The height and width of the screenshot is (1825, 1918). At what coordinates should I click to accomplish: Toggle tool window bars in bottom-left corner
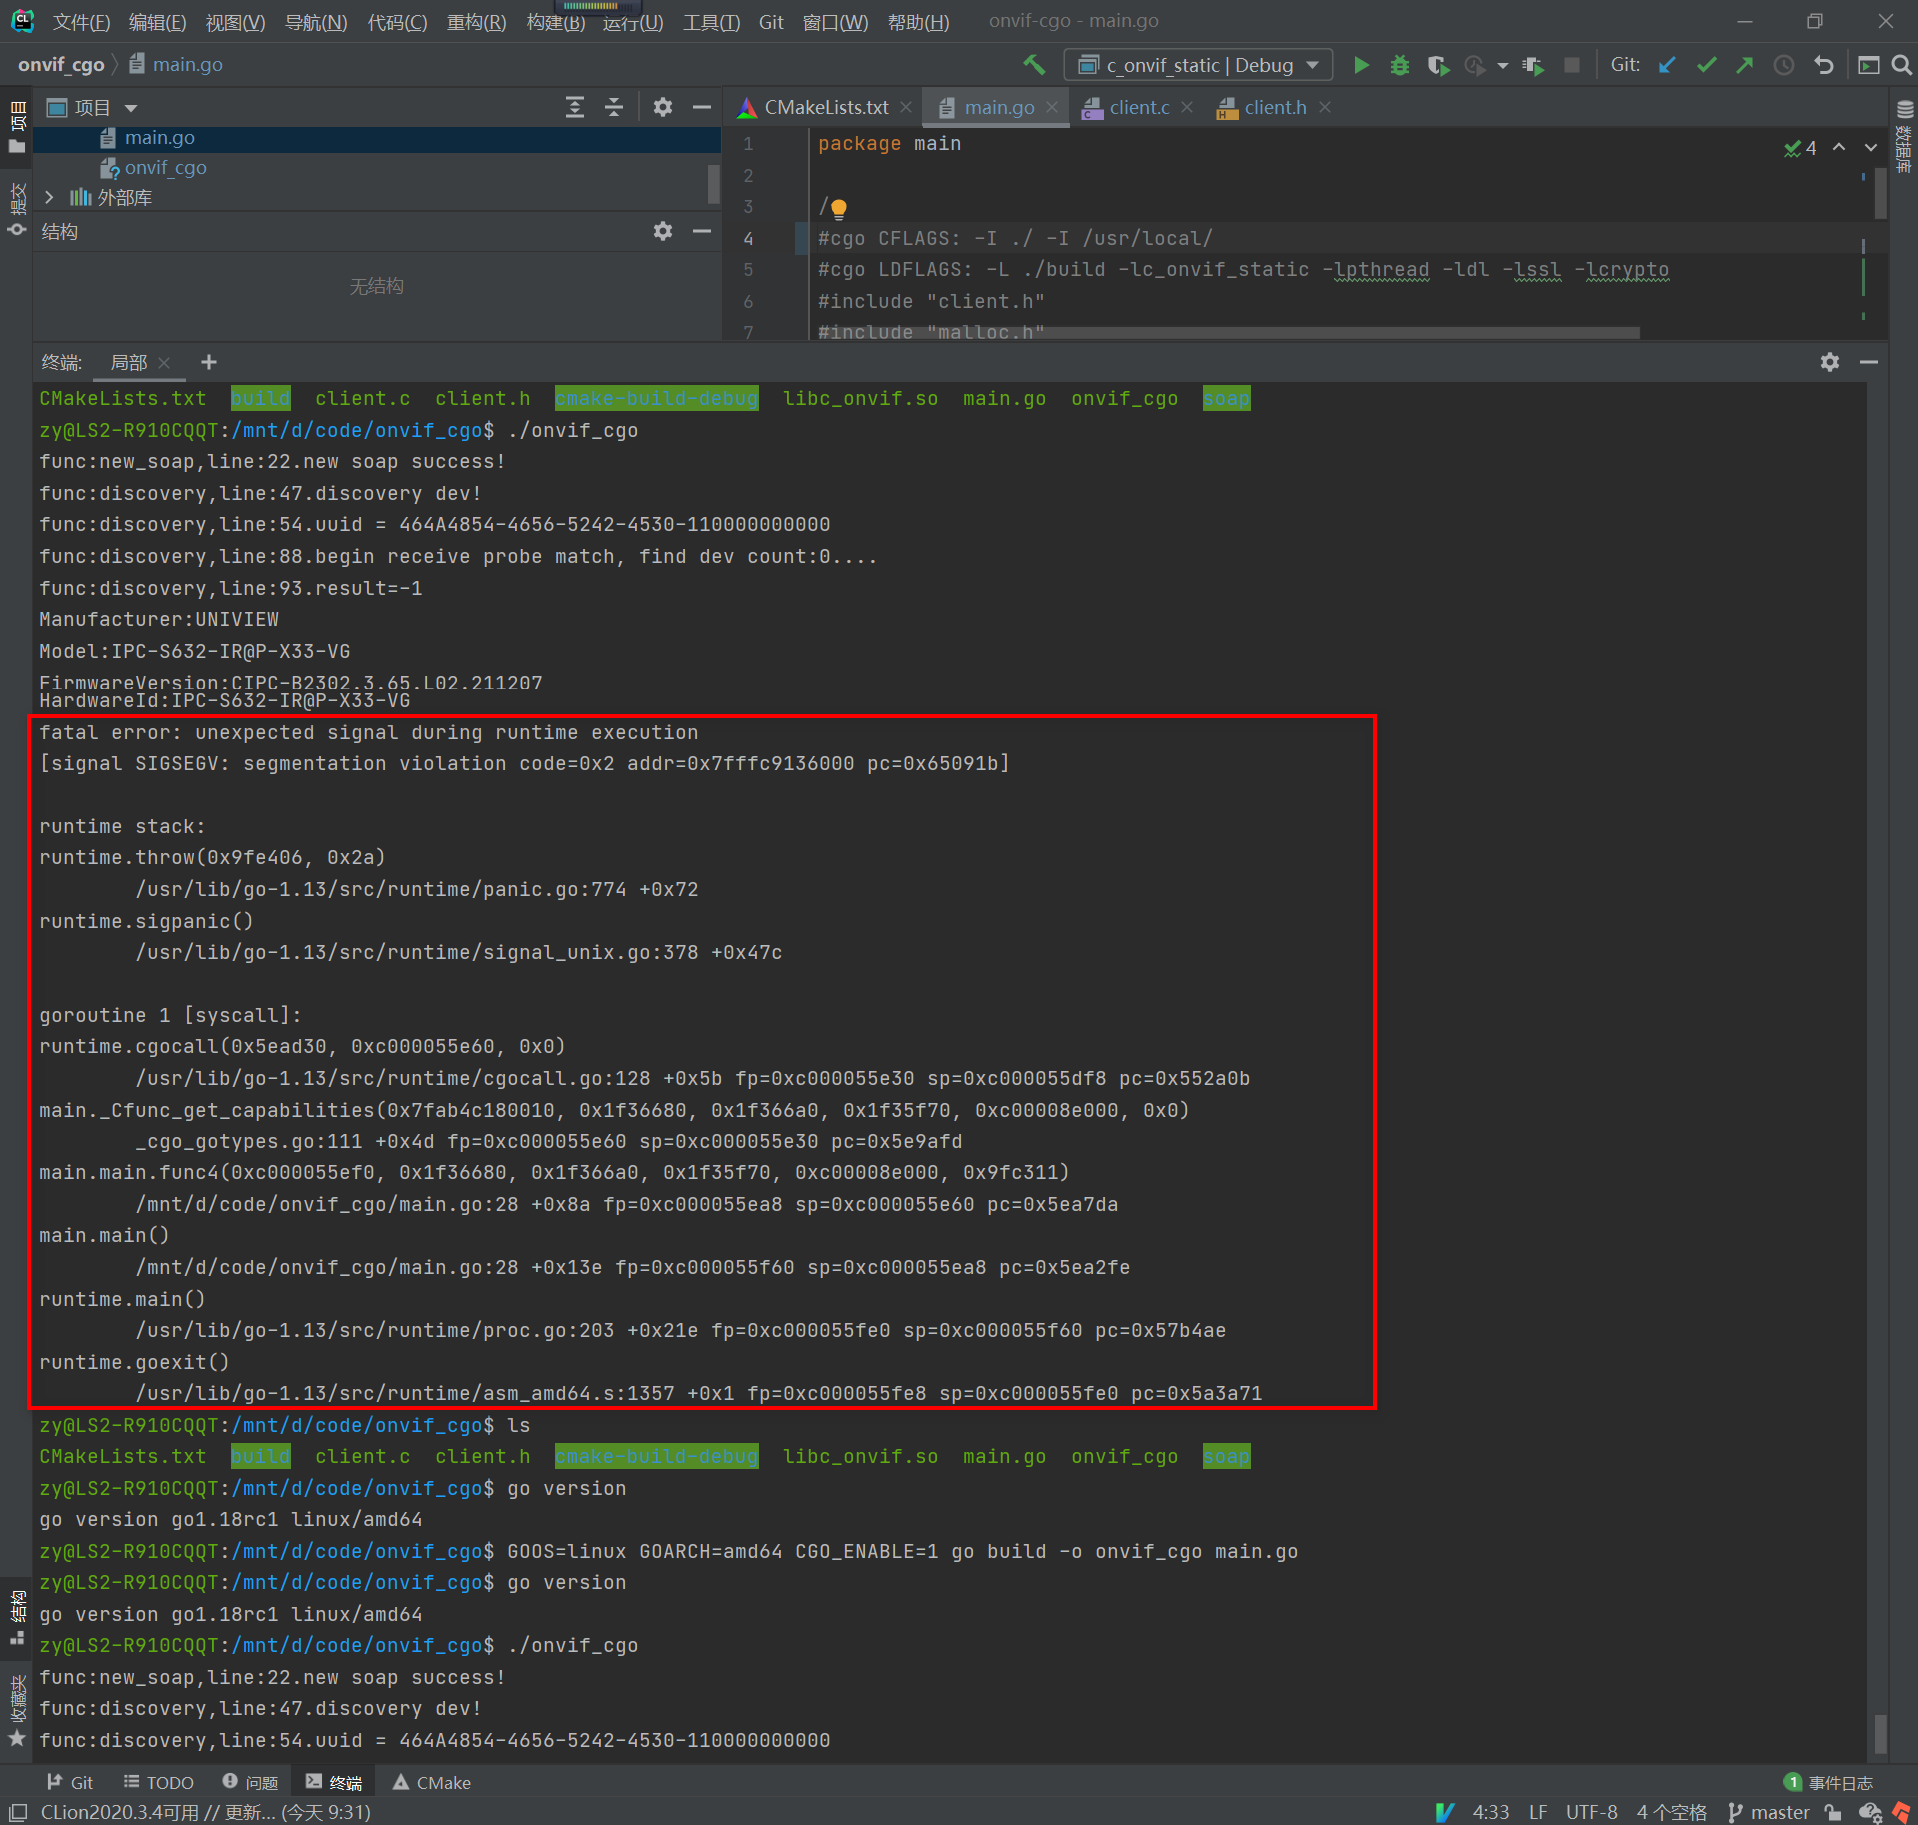(17, 1812)
